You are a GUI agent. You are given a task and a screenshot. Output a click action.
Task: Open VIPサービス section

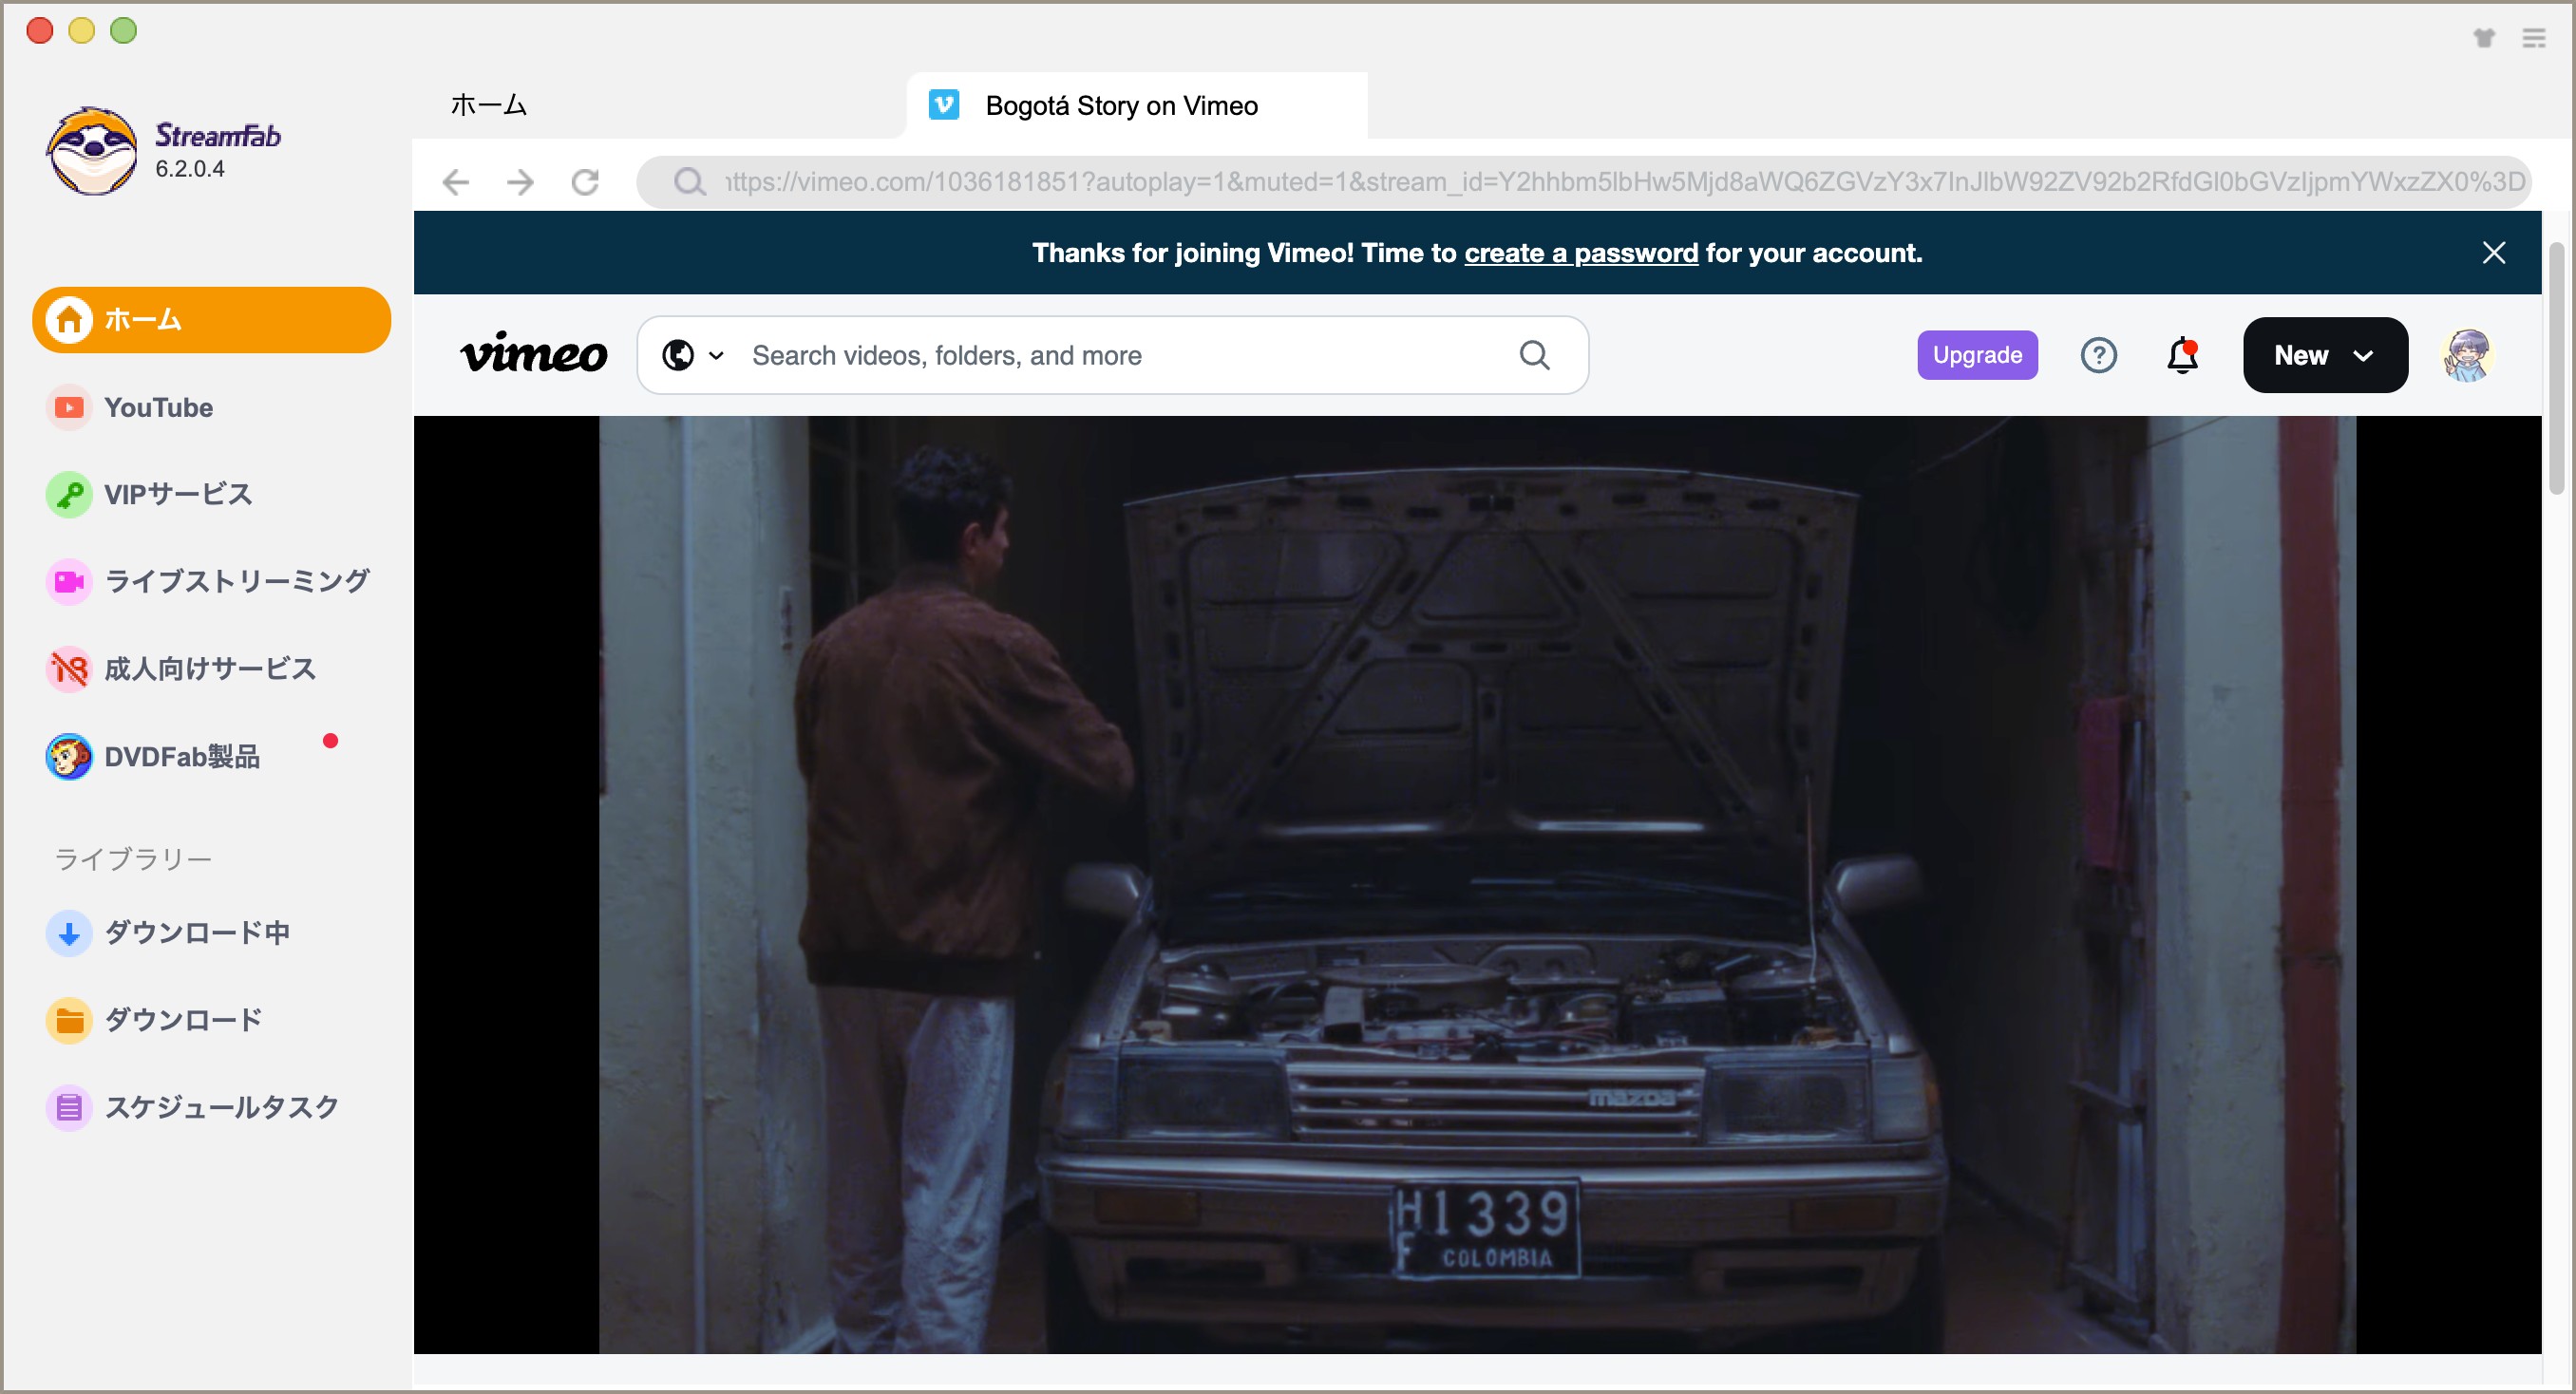tap(211, 495)
